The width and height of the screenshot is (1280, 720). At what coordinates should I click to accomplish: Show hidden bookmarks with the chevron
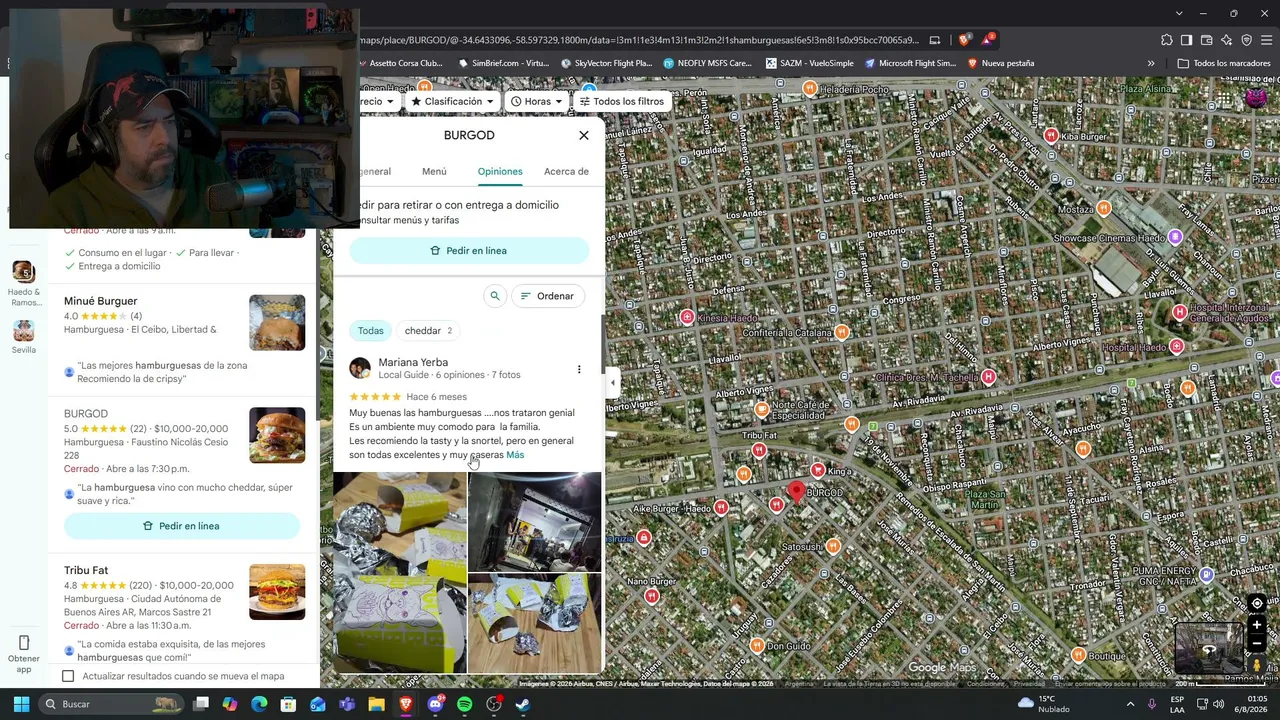tap(1151, 63)
